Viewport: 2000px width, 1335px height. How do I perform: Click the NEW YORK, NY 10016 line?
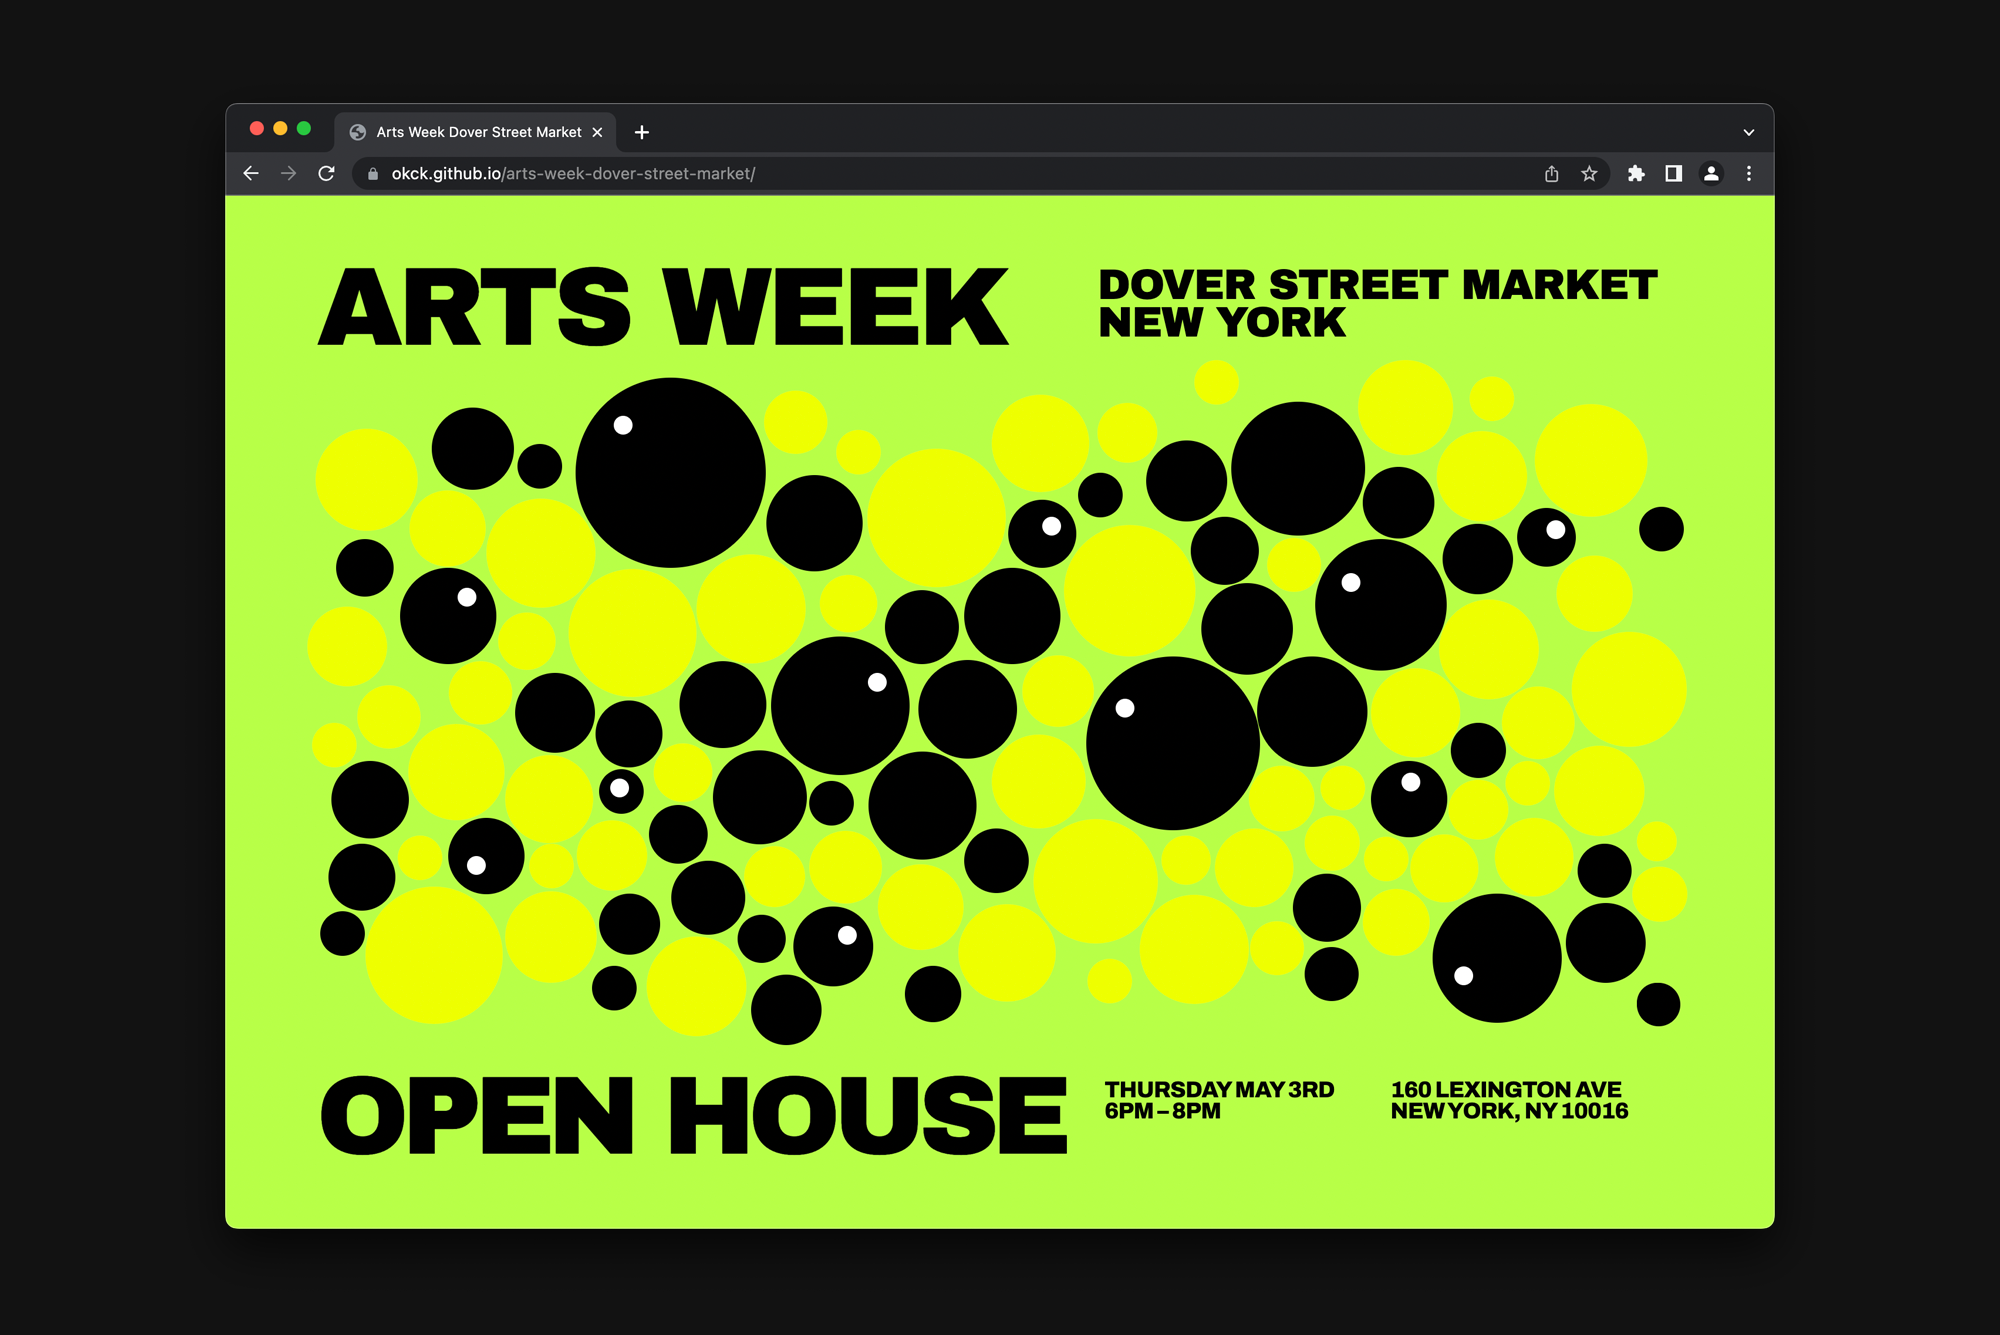tap(1509, 1111)
